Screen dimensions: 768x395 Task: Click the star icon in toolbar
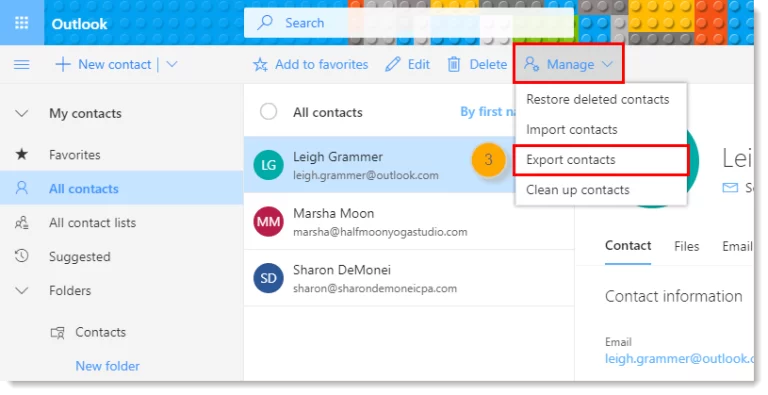coord(260,65)
